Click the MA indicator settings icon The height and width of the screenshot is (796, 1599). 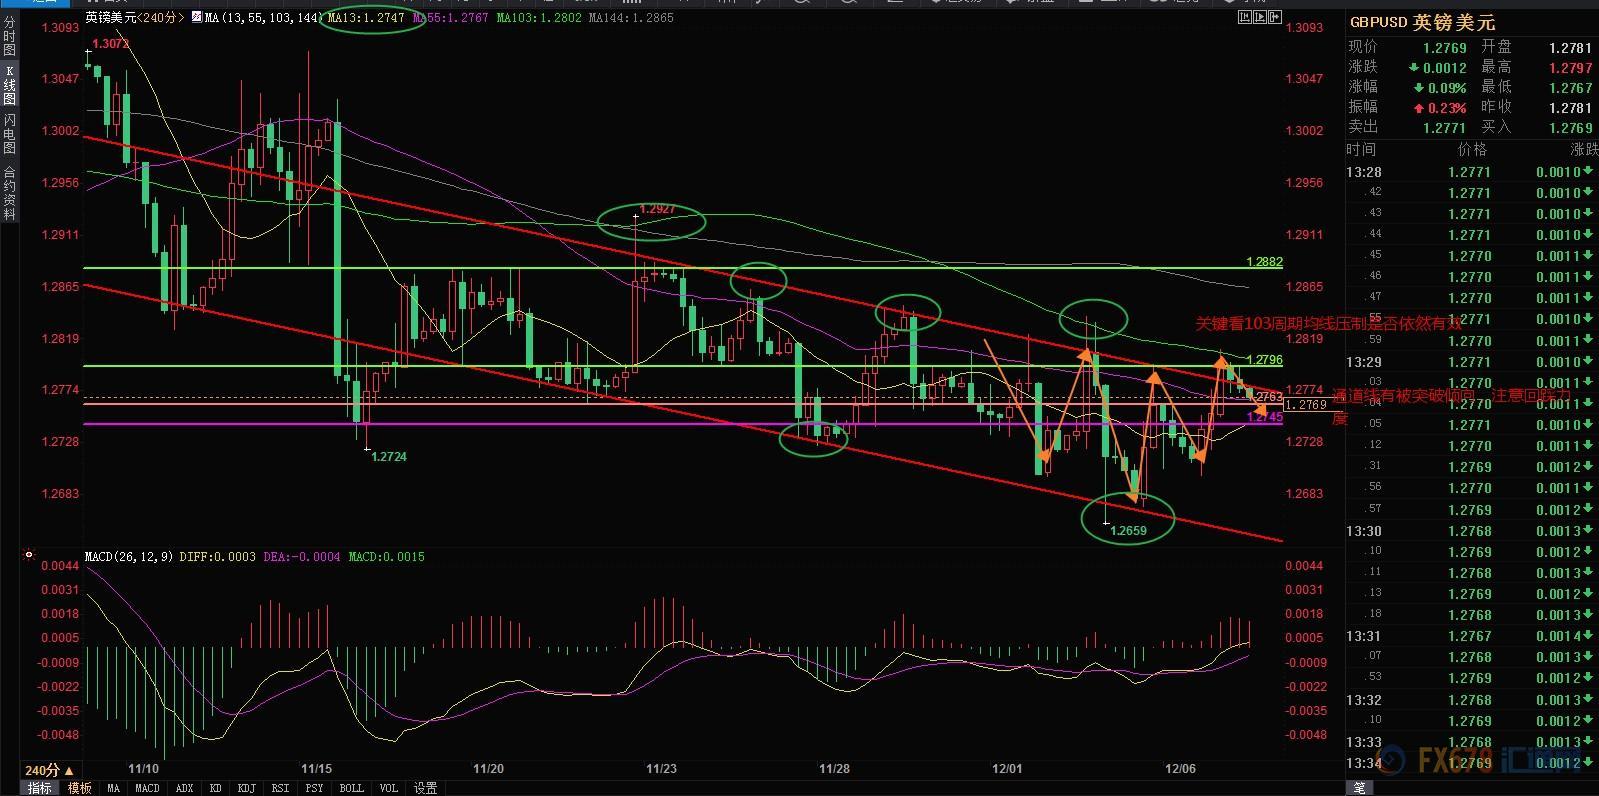(x=196, y=18)
